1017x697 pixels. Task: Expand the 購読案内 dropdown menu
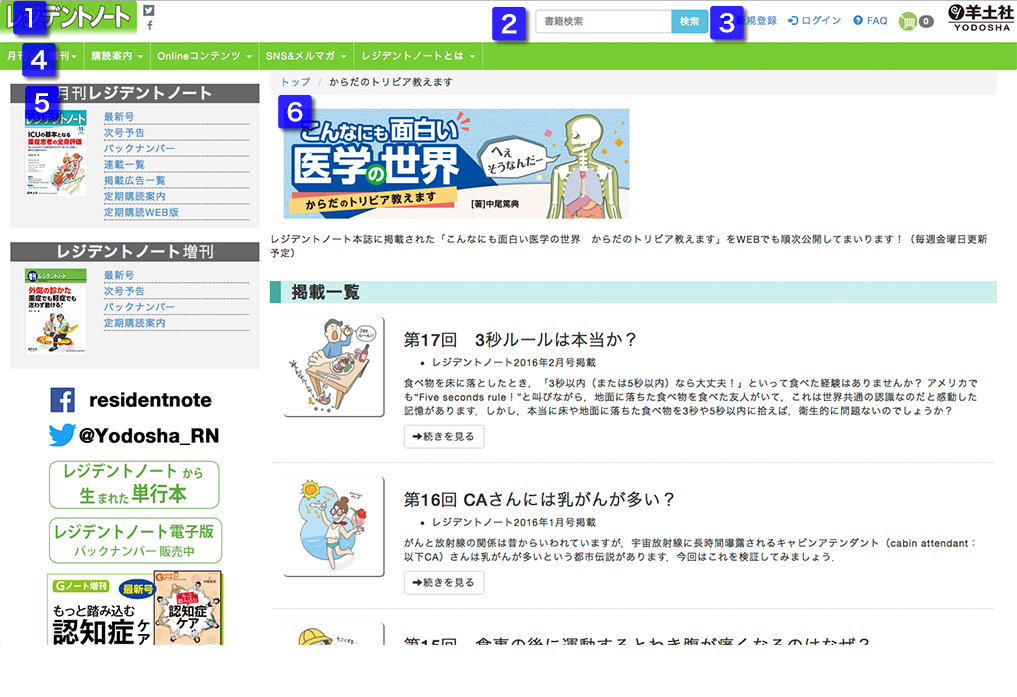pos(116,56)
